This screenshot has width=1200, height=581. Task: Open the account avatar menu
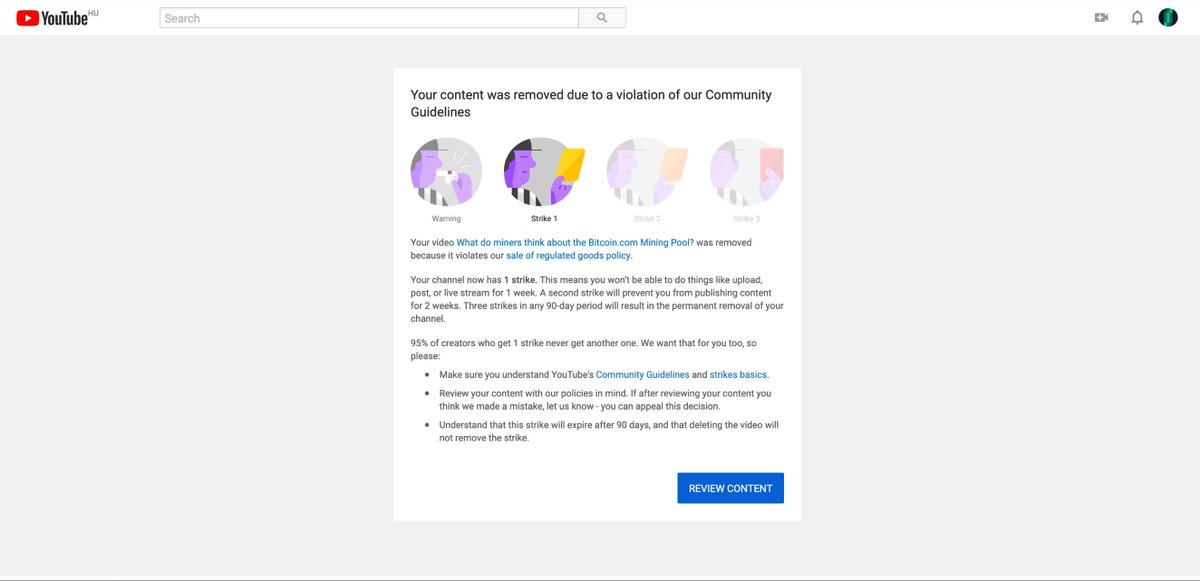pyautogui.click(x=1168, y=18)
